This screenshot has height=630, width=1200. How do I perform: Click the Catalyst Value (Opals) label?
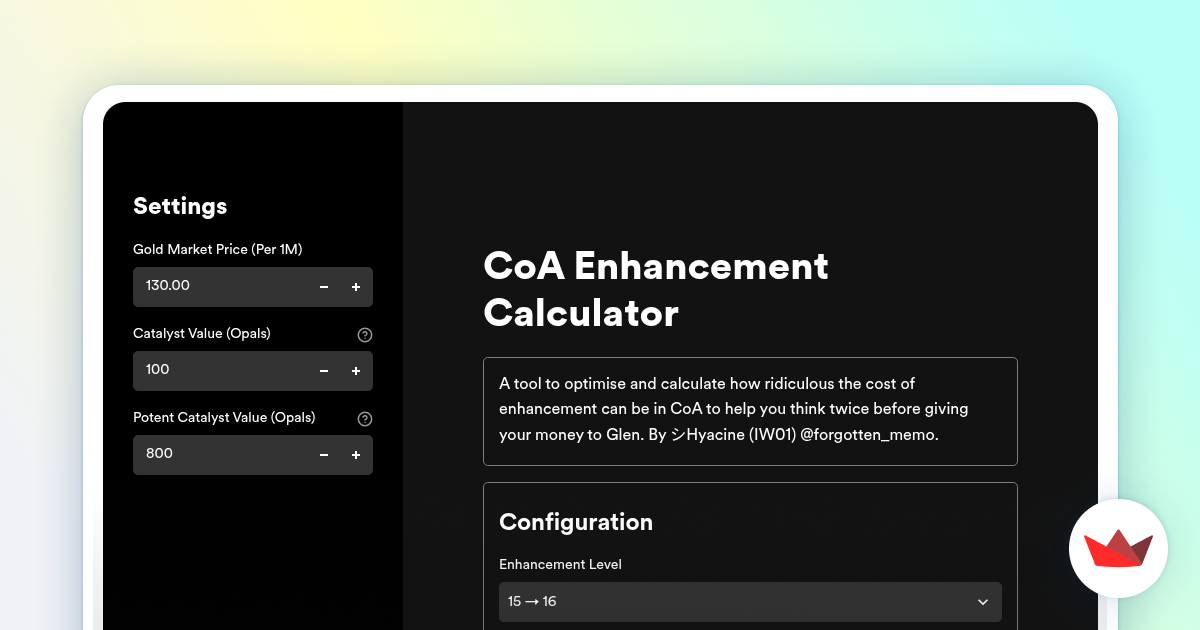(202, 333)
